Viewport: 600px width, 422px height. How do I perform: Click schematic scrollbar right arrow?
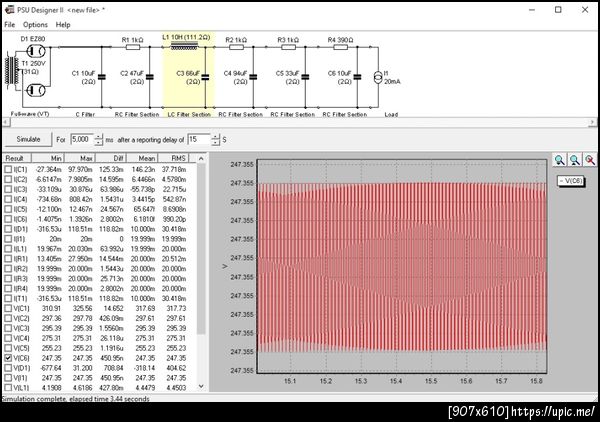point(592,122)
